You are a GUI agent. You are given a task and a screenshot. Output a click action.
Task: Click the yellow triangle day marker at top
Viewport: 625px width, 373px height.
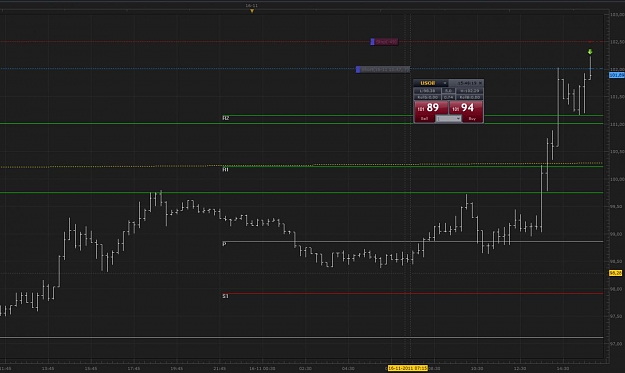click(252, 11)
